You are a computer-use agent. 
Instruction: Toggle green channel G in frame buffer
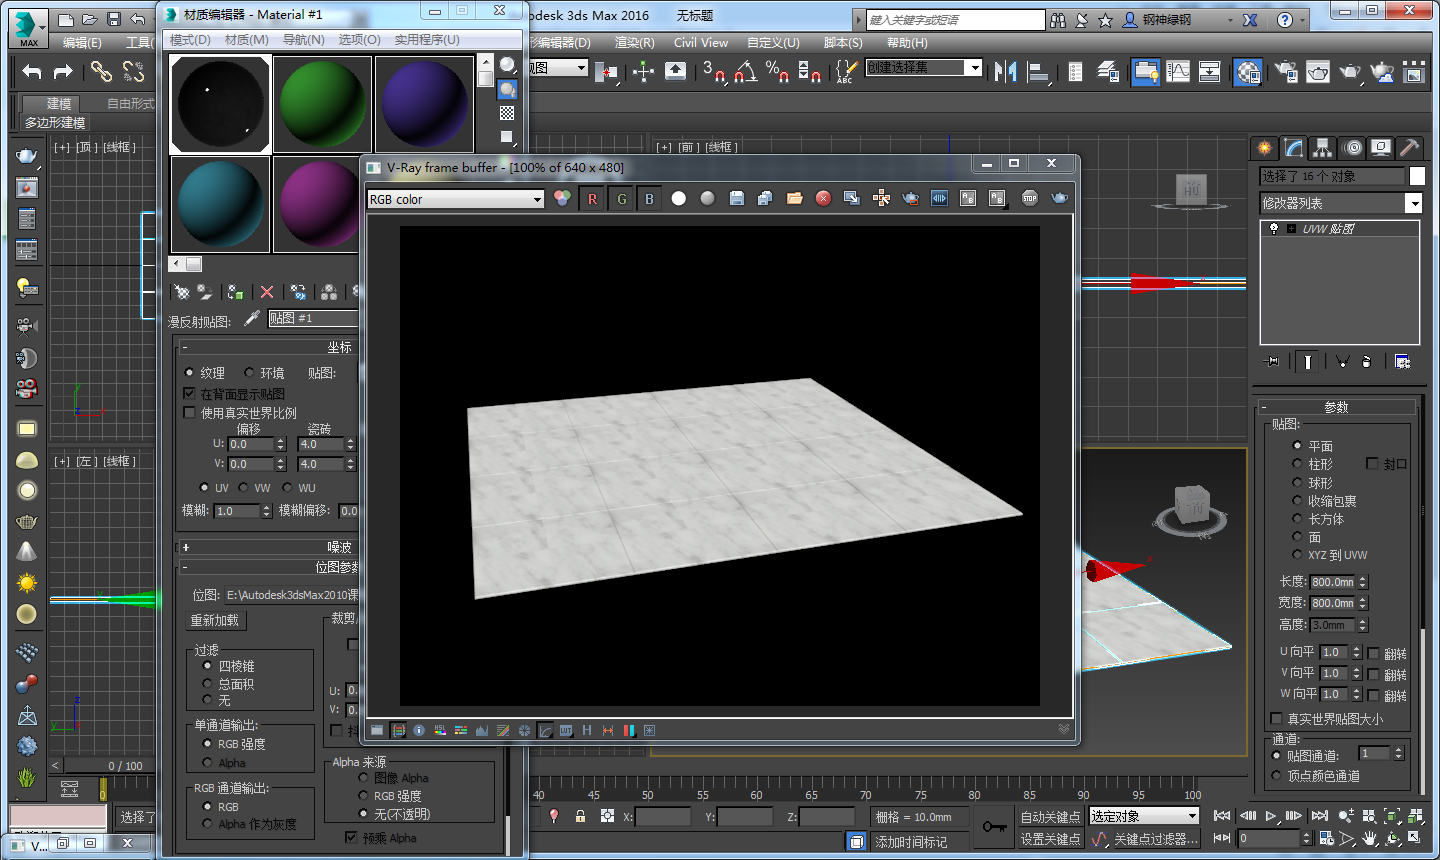[x=621, y=198]
